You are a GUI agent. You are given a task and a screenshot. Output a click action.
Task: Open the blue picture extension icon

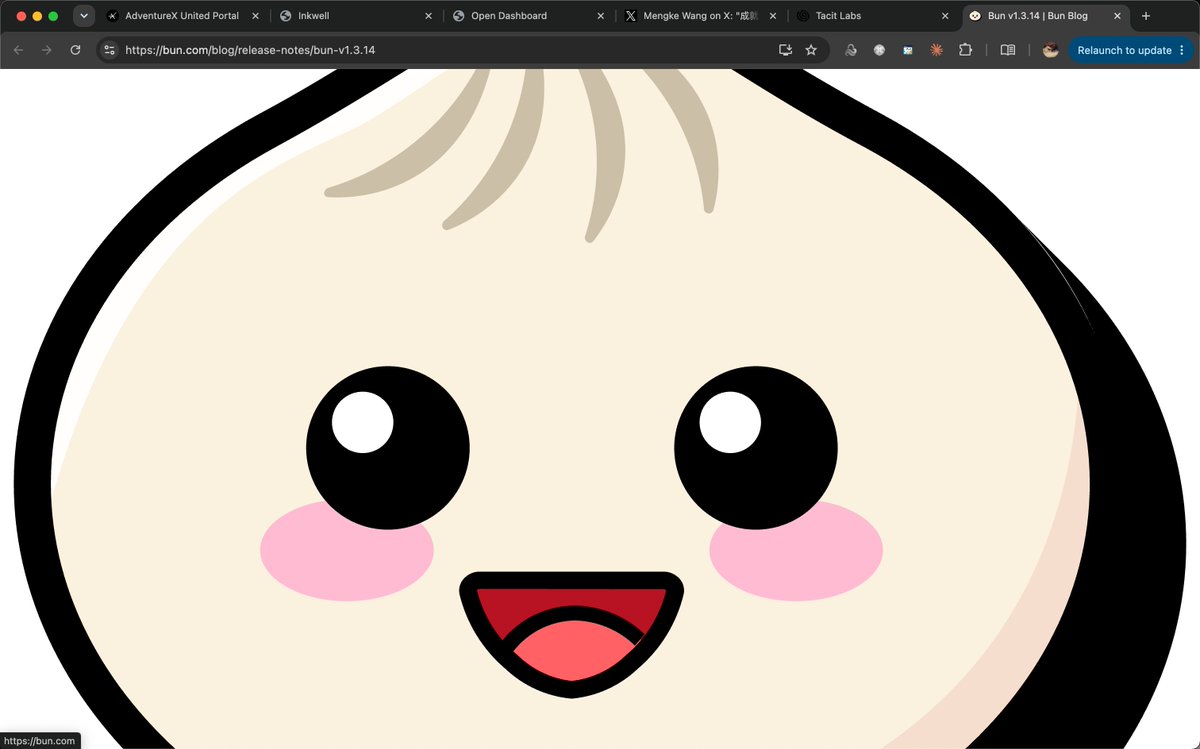(x=908, y=50)
